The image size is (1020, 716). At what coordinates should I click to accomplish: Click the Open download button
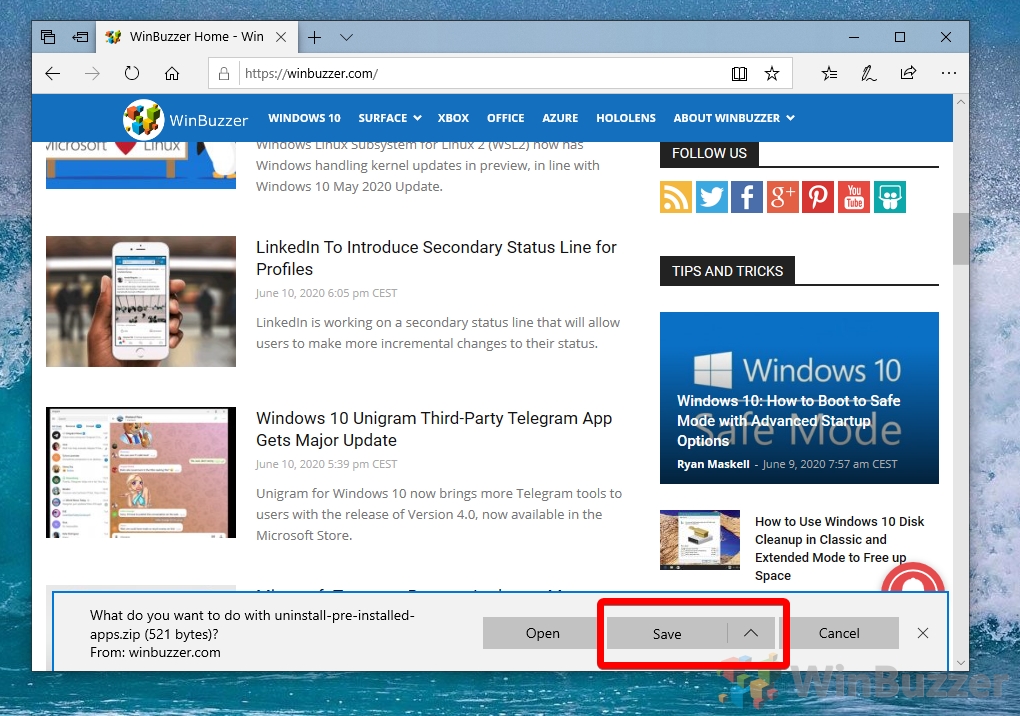coord(543,633)
